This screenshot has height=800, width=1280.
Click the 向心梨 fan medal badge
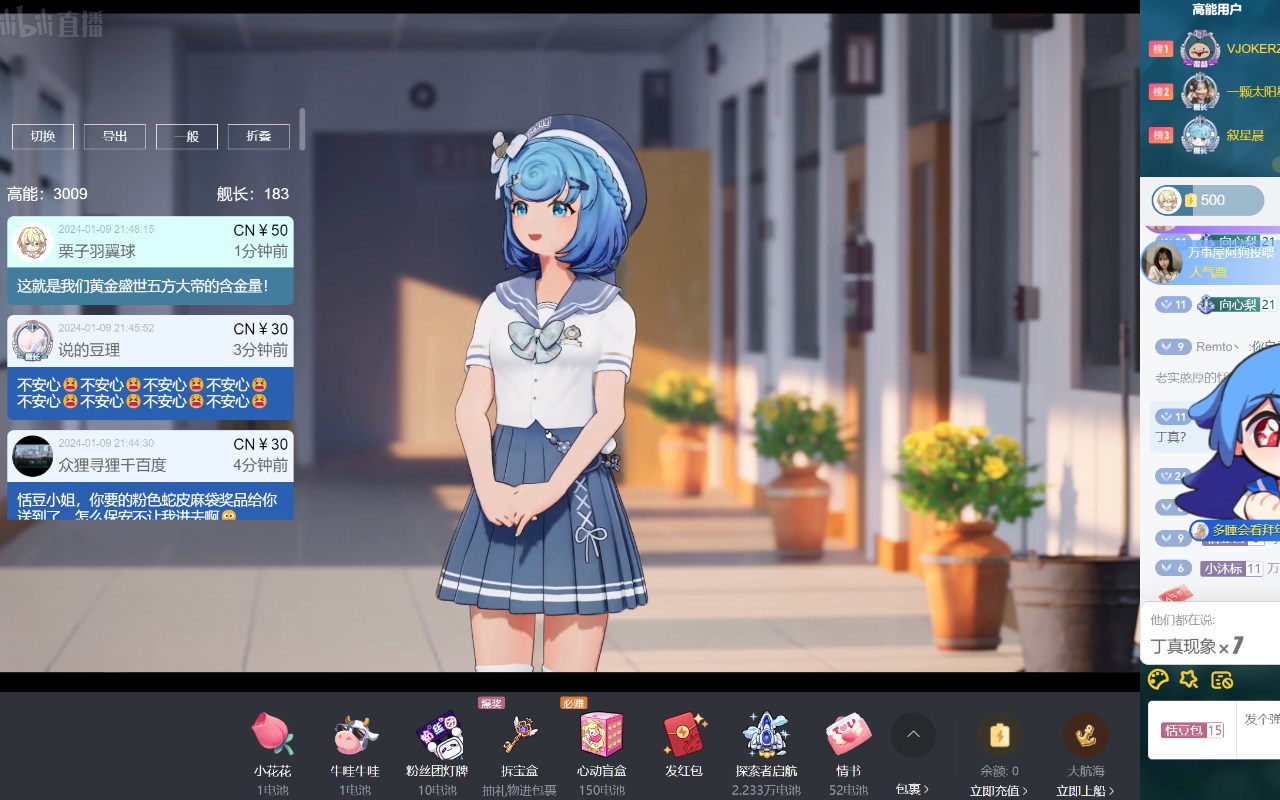point(1236,305)
